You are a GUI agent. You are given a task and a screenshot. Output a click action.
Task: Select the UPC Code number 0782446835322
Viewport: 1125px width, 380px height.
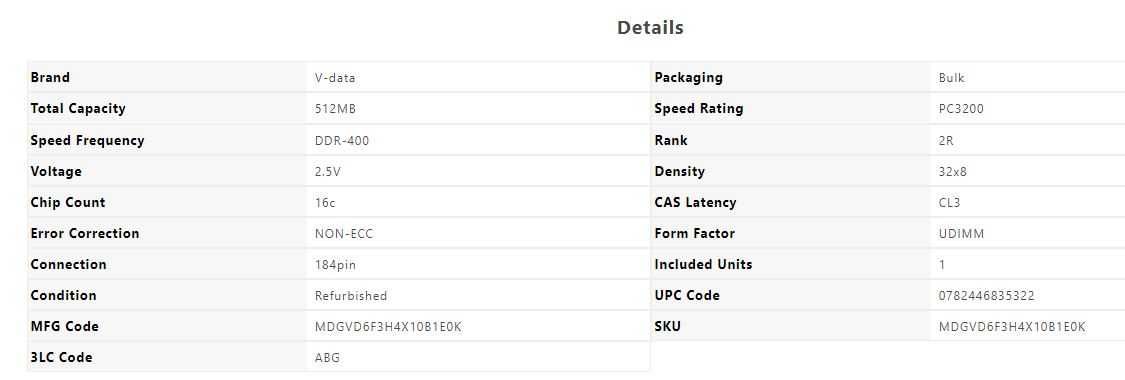[987, 295]
